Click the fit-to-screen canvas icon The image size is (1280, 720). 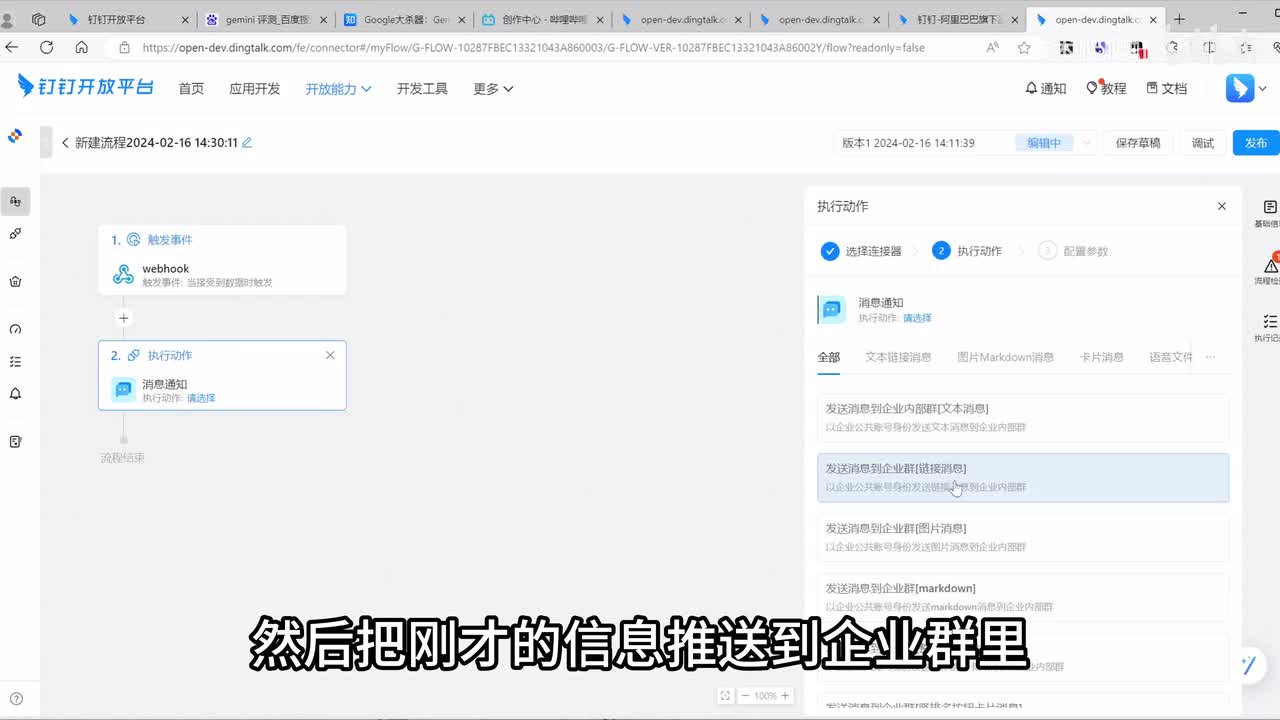[725, 696]
